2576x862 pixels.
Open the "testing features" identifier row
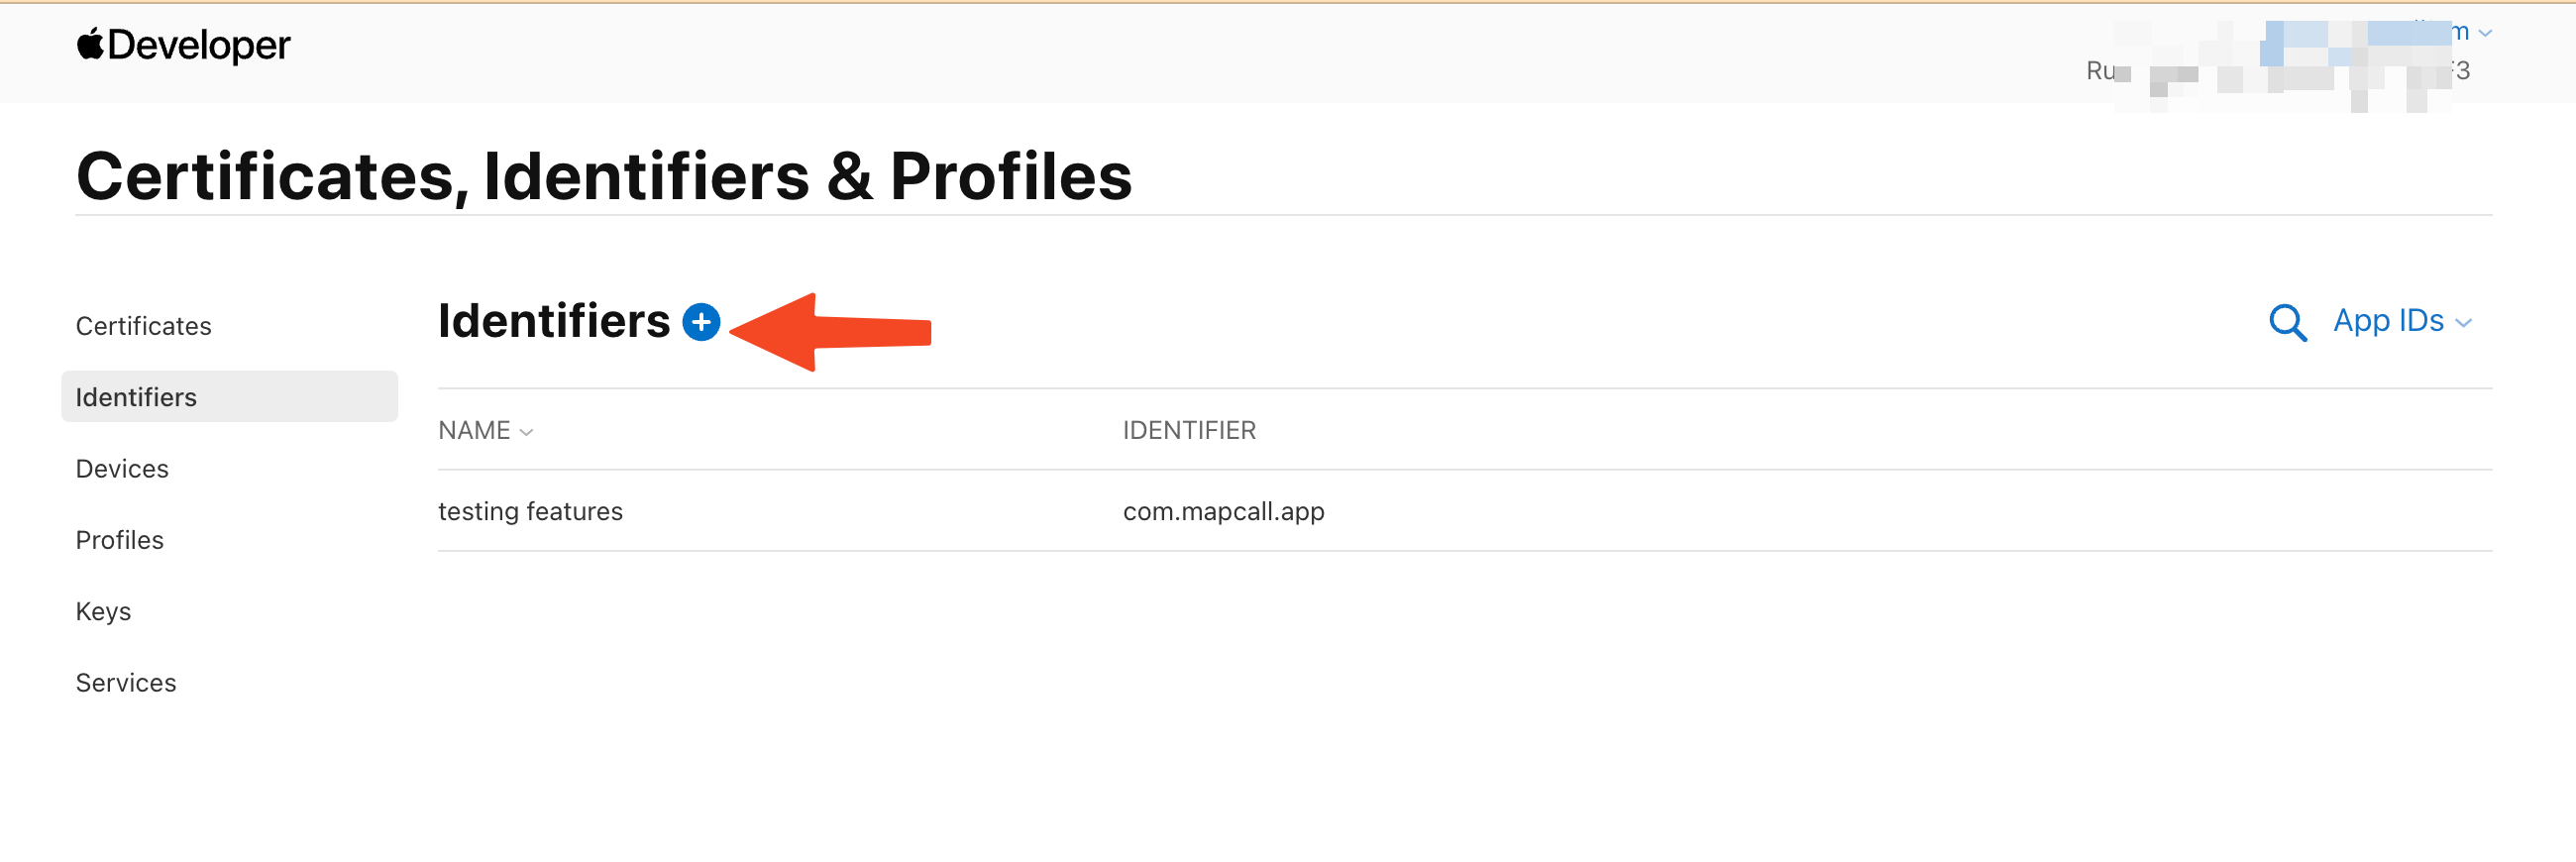[530, 511]
